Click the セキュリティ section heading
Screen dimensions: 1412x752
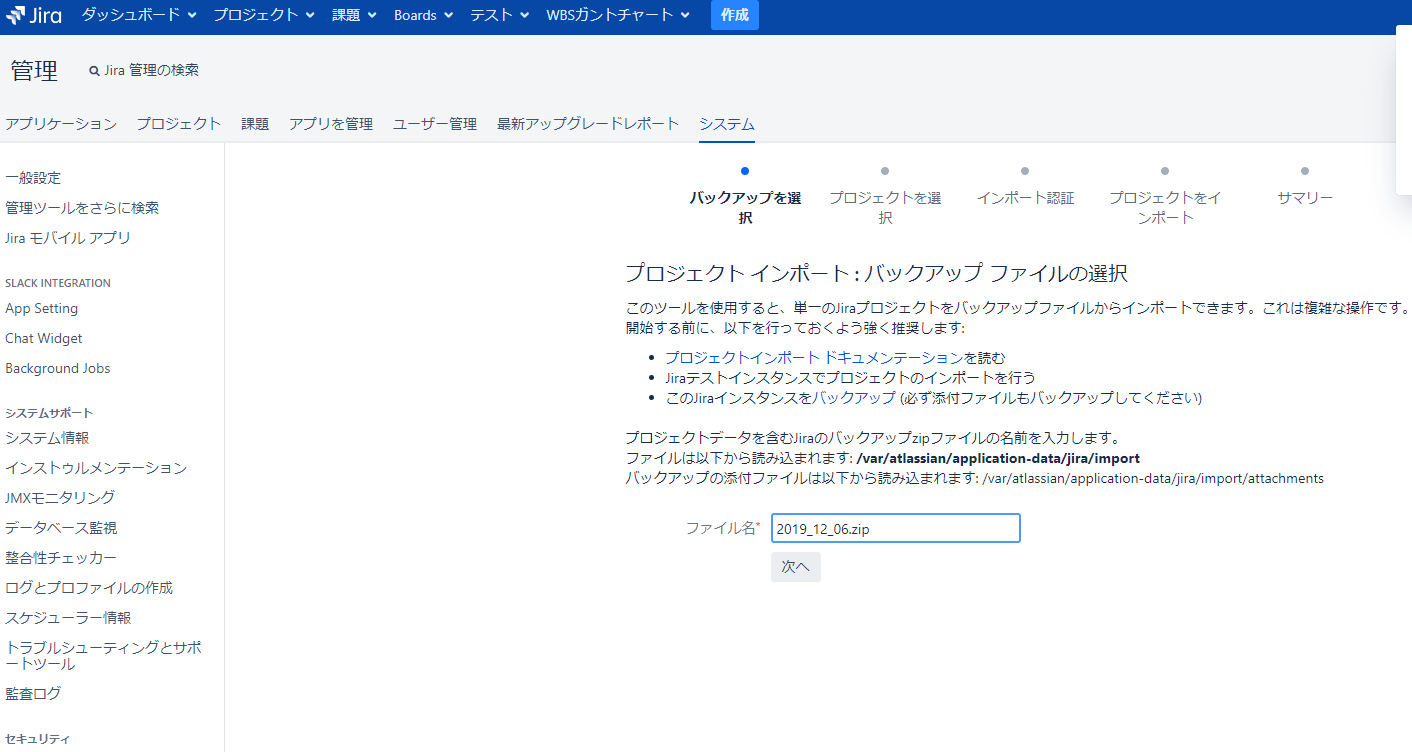click(38, 739)
